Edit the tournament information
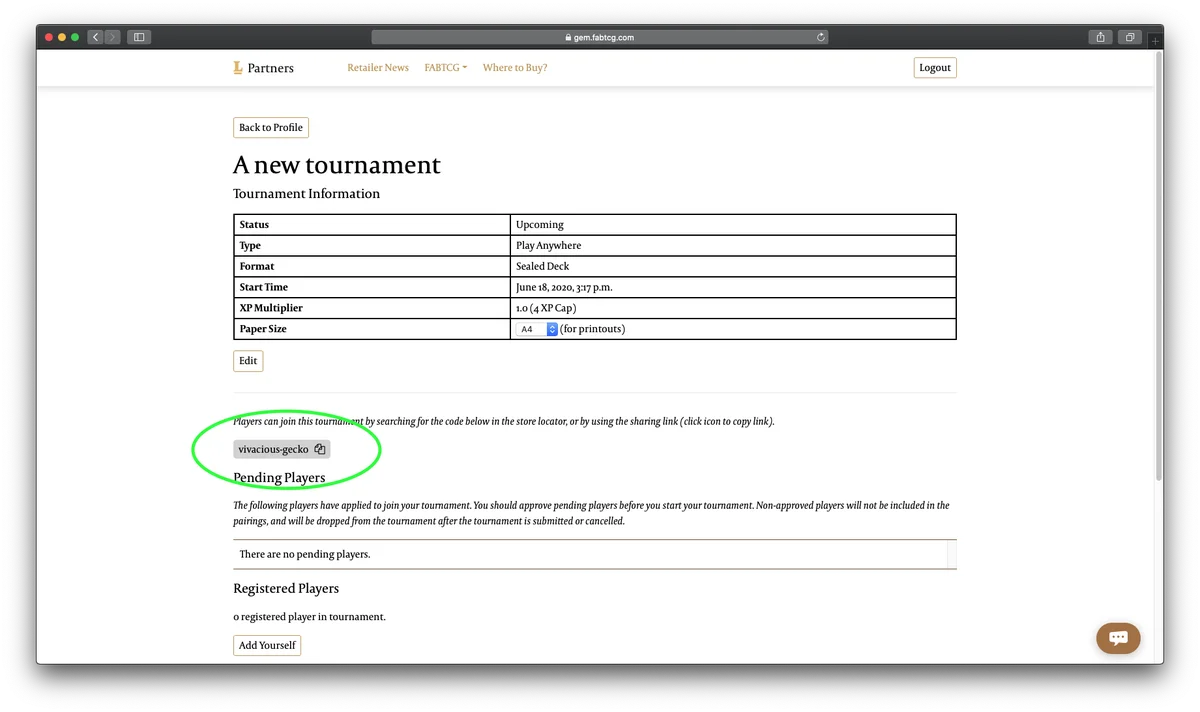This screenshot has width=1200, height=712. 248,361
